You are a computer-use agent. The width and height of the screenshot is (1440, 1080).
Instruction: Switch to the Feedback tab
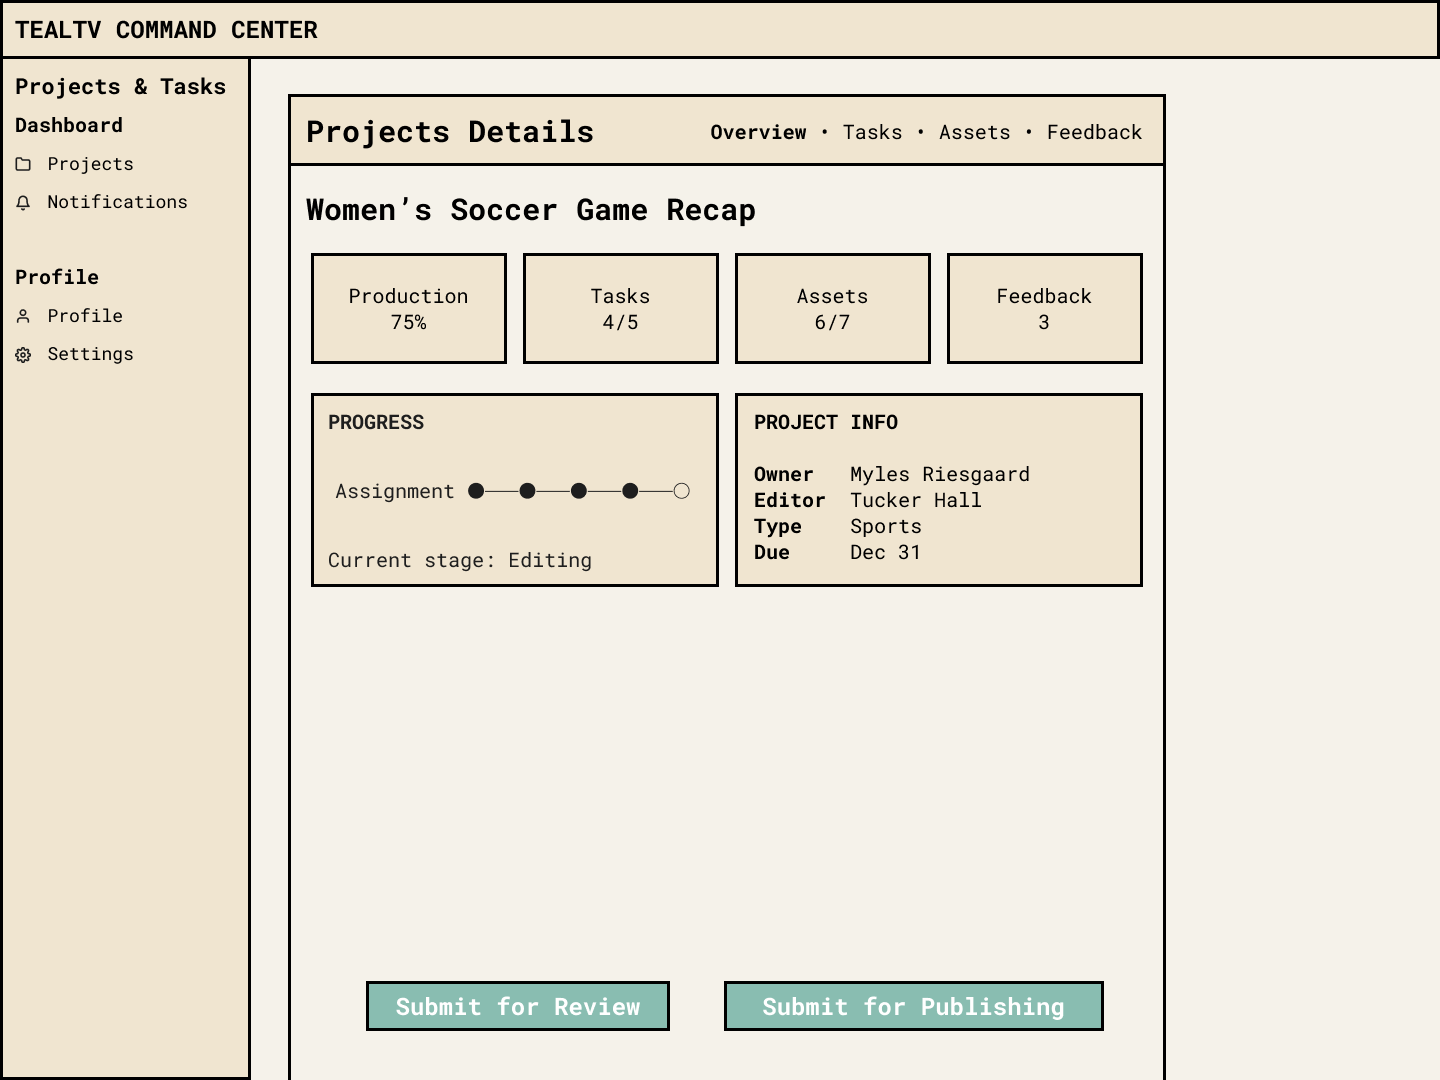click(x=1094, y=132)
